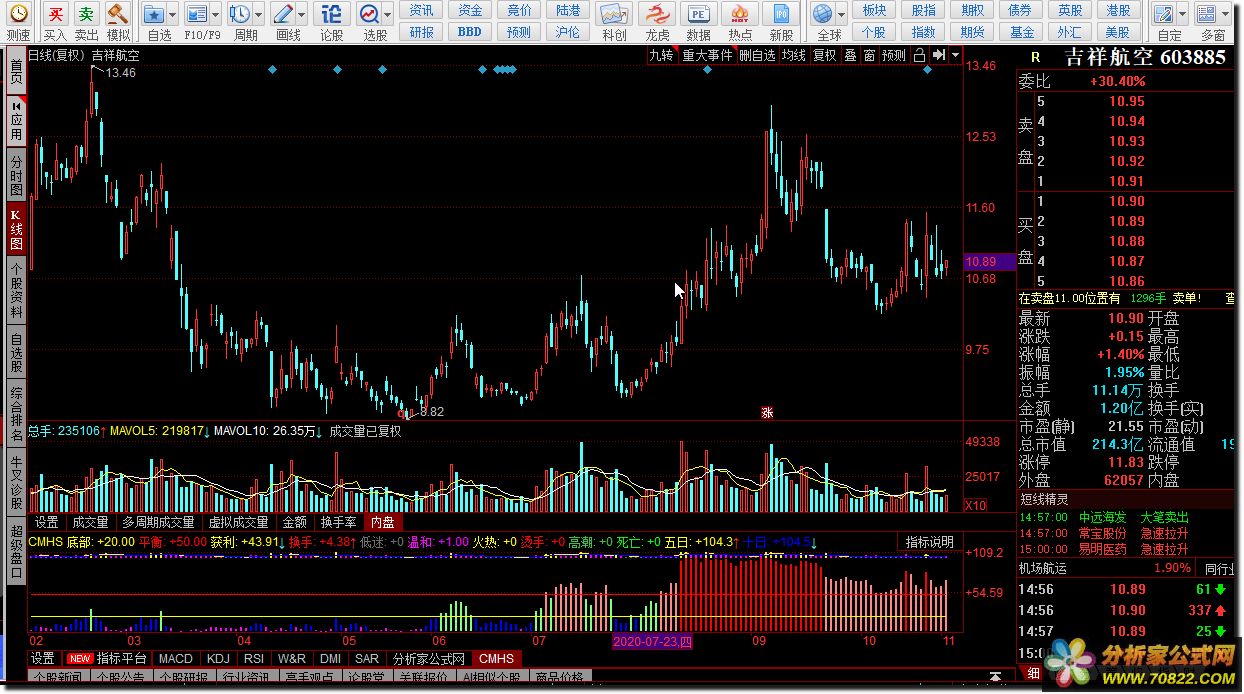The image size is (1244, 694).
Task: Toggle the 复权 adjustment in chart toolbar
Action: click(825, 56)
